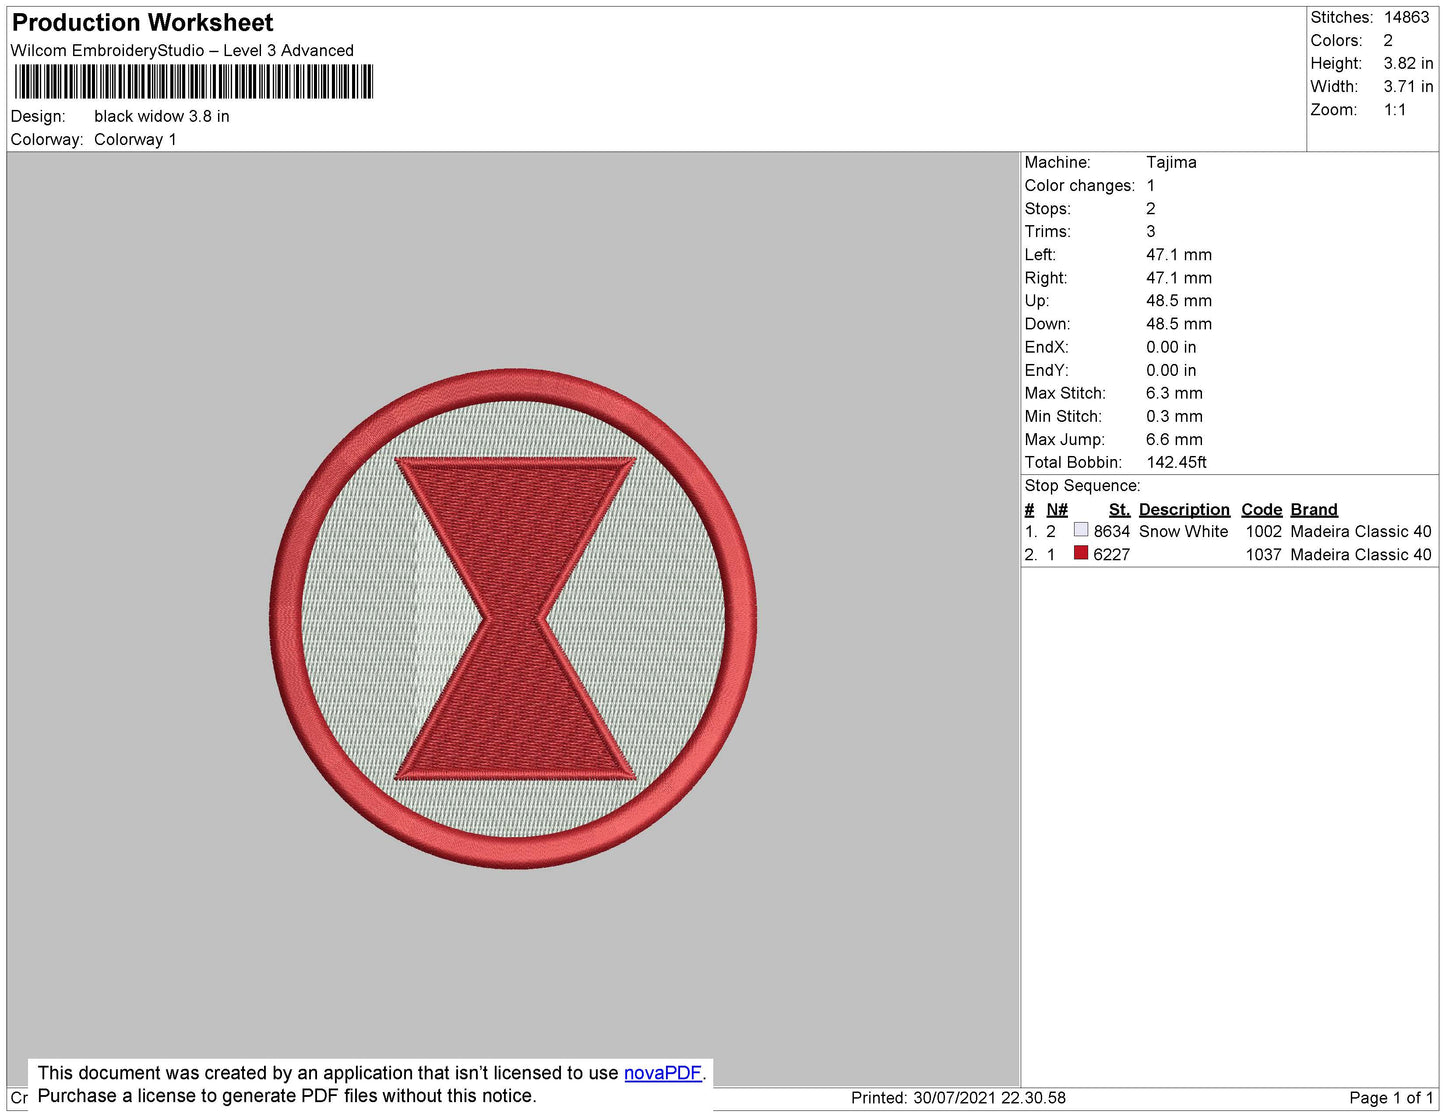
Task: Click the Description column header
Action: pos(1184,510)
